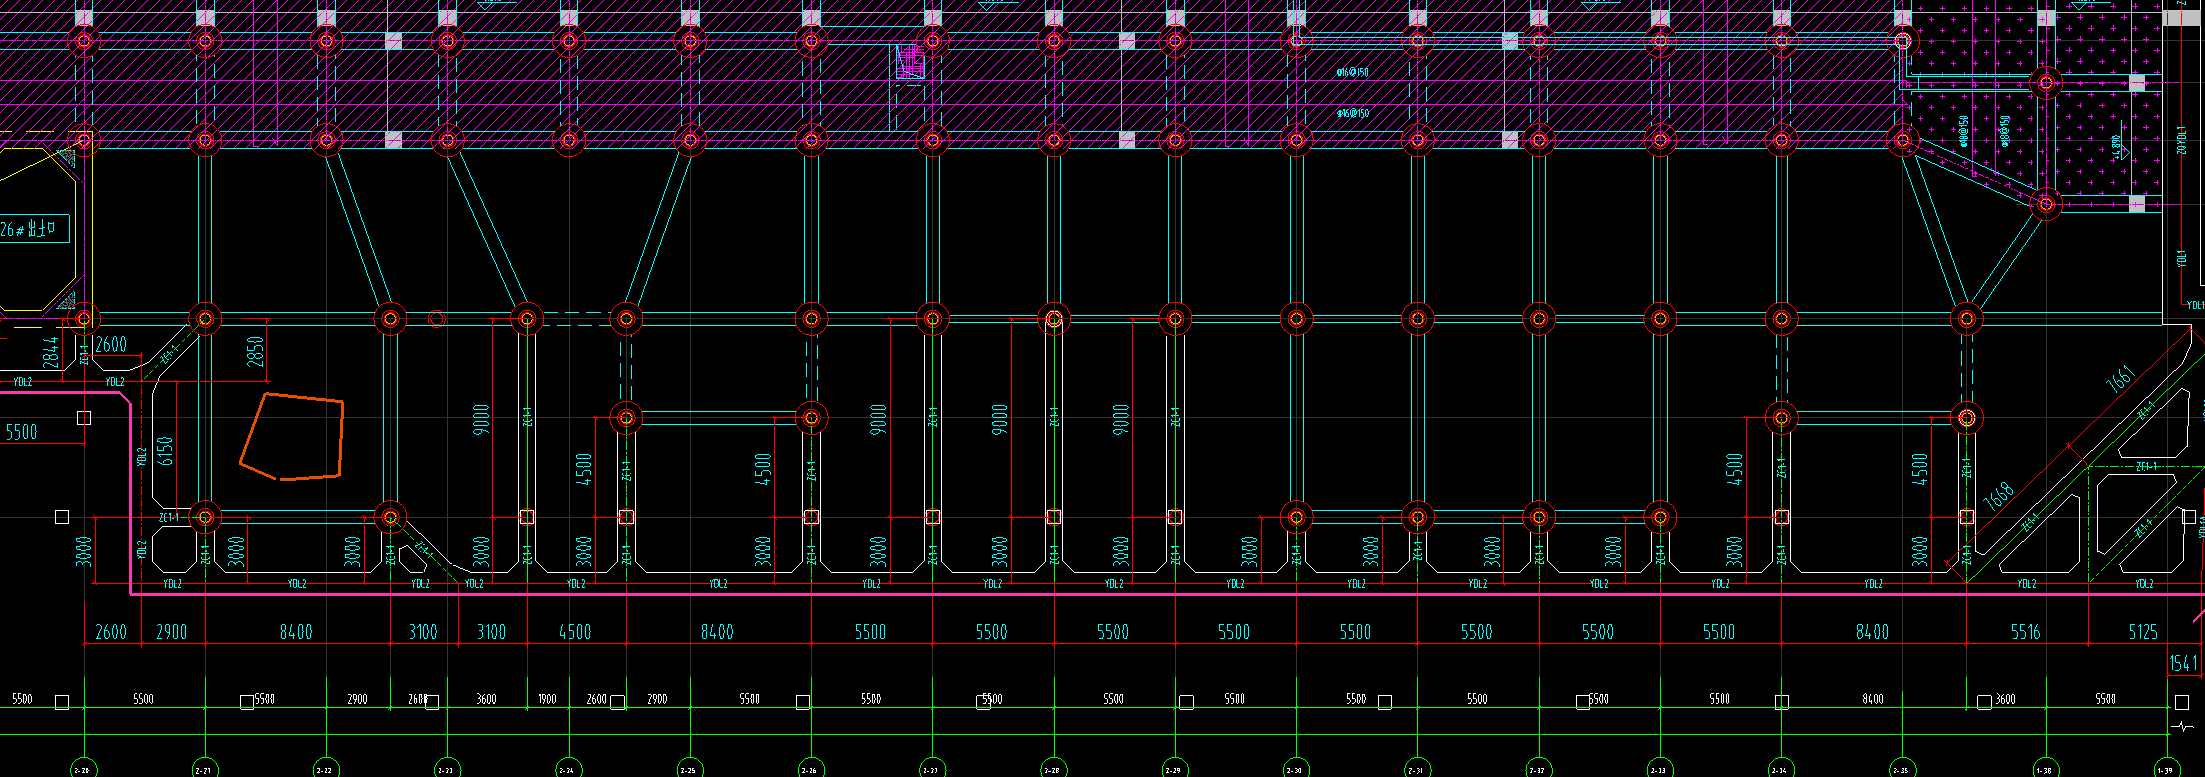The width and height of the screenshot is (2205, 777).
Task: Select the stair block symbol in hatching
Action: [909, 63]
